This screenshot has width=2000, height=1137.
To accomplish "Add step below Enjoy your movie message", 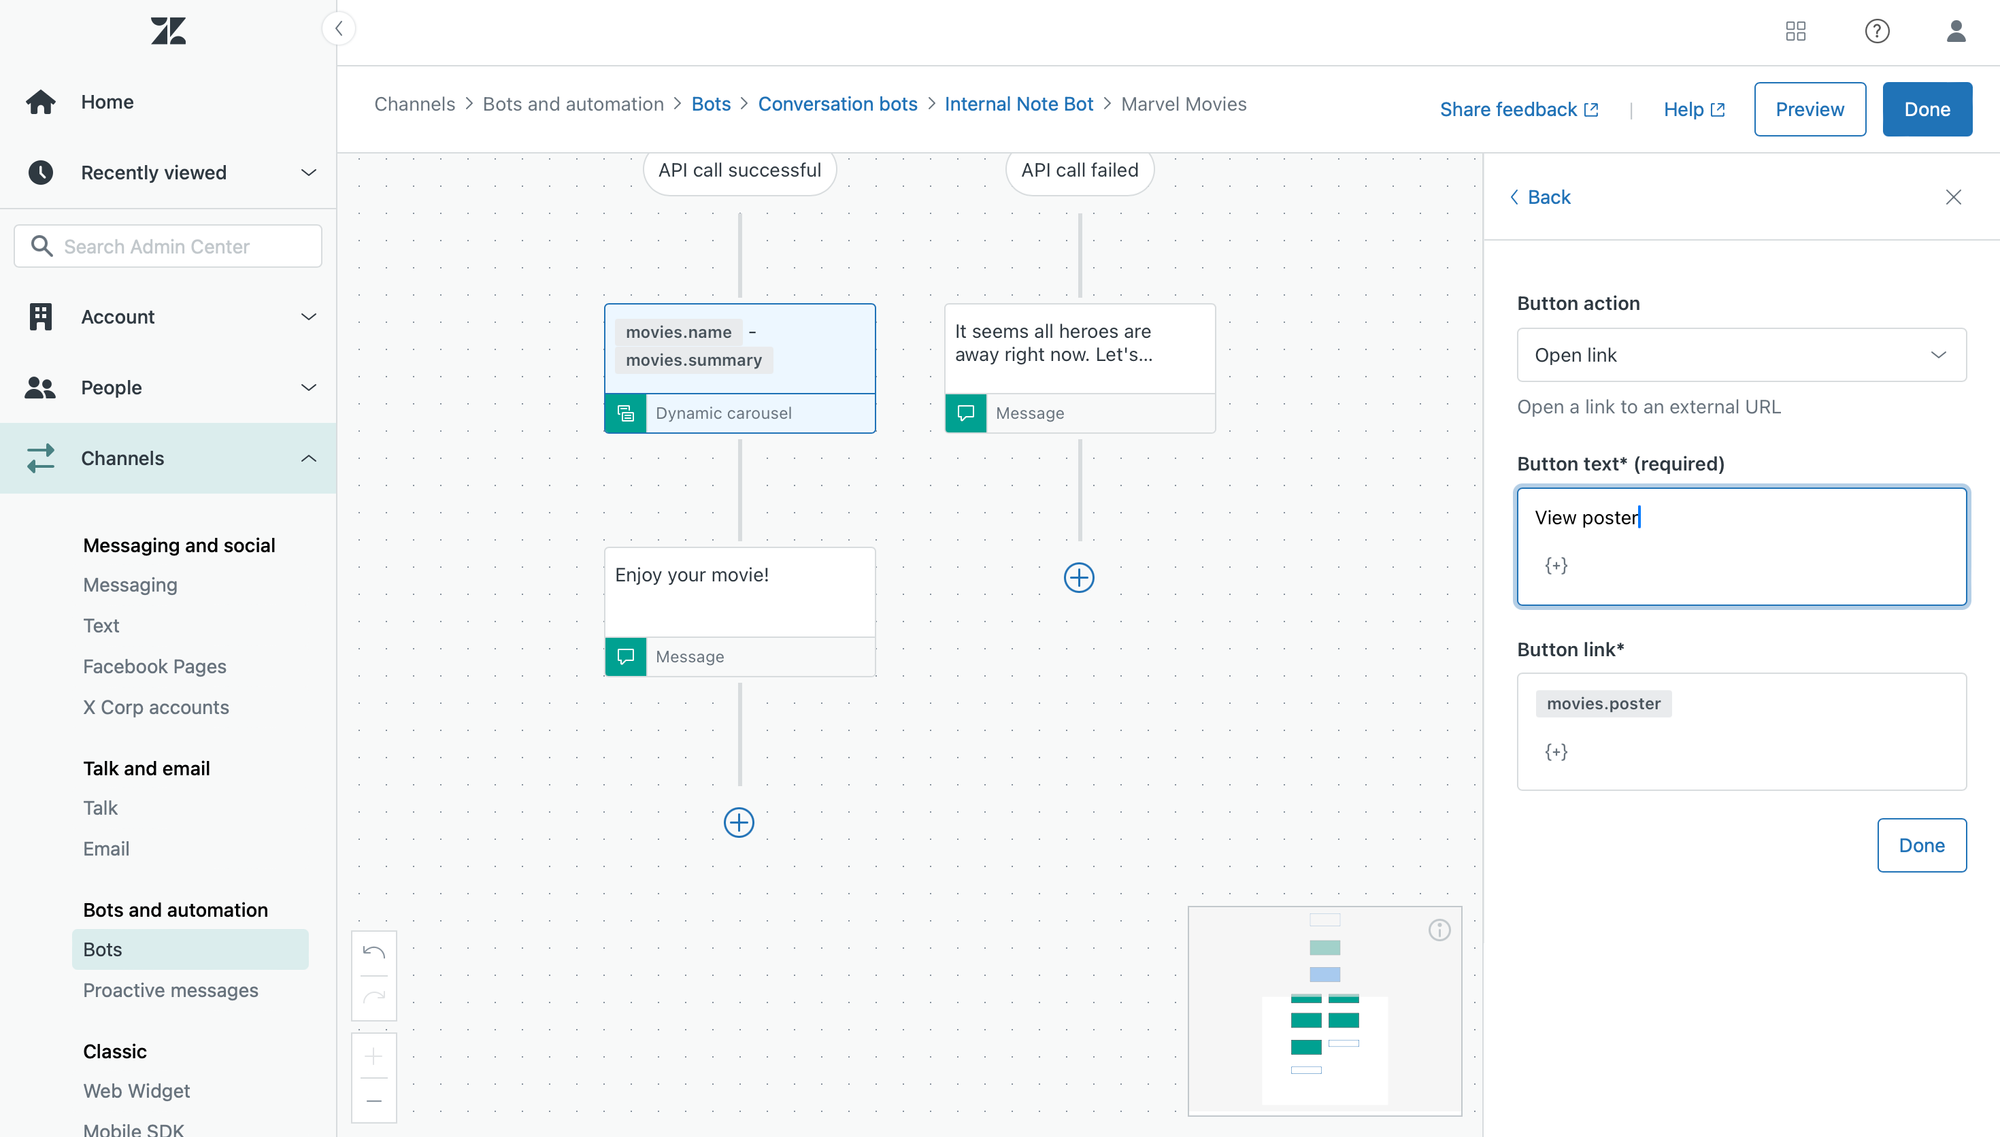I will click(739, 823).
